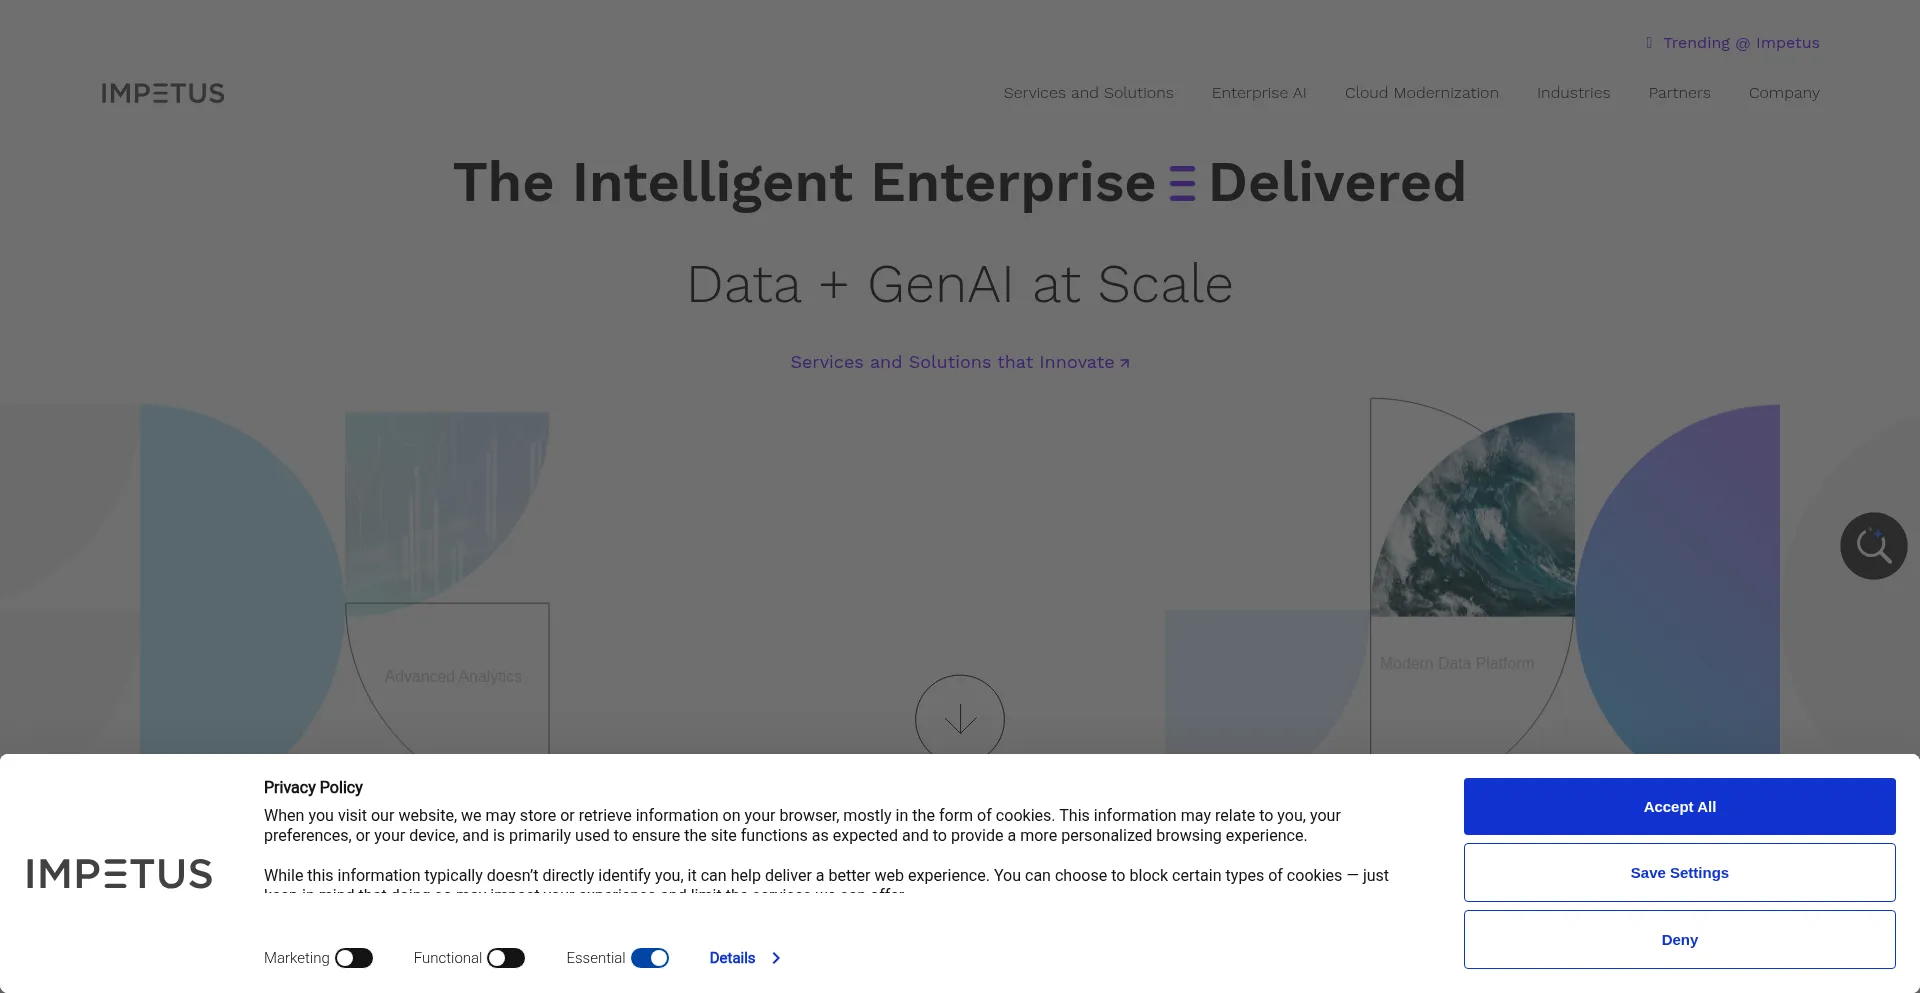1920x993 pixels.
Task: Open the Company menu
Action: 1784,93
